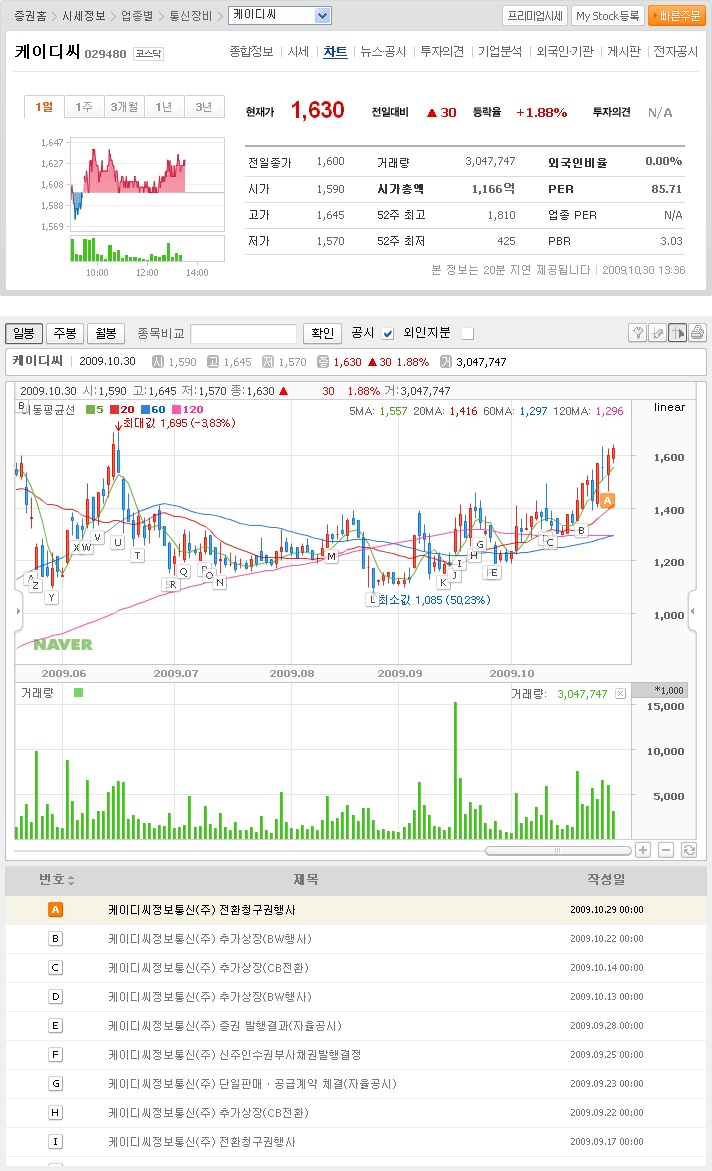This screenshot has height=1171, width=712.
Task: Select the 1일 mini chart tab
Action: point(44,107)
